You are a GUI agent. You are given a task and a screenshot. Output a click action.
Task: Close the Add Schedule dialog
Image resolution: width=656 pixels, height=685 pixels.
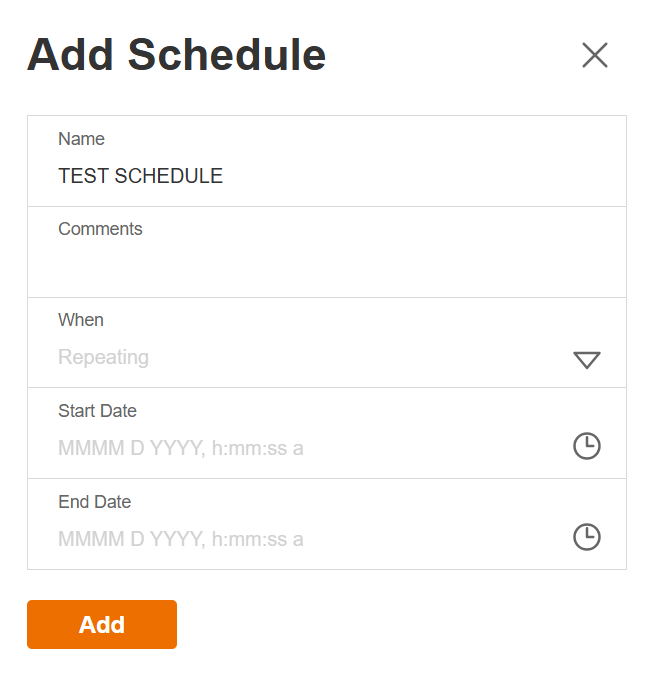pyautogui.click(x=595, y=55)
